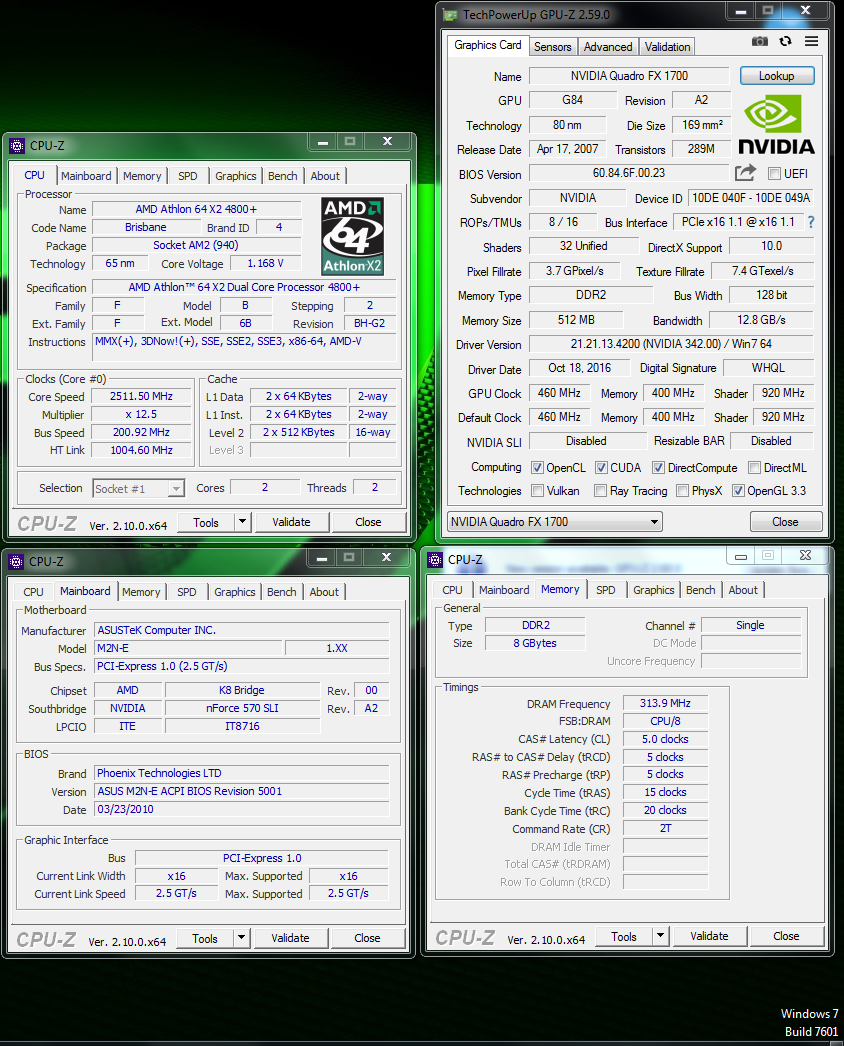Click the CPU-Z icon in Mainboard window title
This screenshot has height=1046, width=844.
click(x=16, y=562)
